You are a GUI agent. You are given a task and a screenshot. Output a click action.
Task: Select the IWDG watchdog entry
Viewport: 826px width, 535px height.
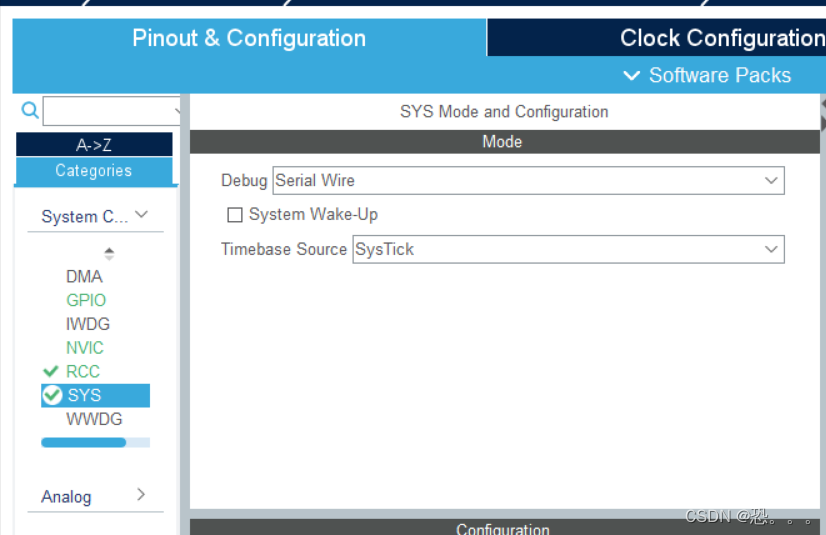87,324
